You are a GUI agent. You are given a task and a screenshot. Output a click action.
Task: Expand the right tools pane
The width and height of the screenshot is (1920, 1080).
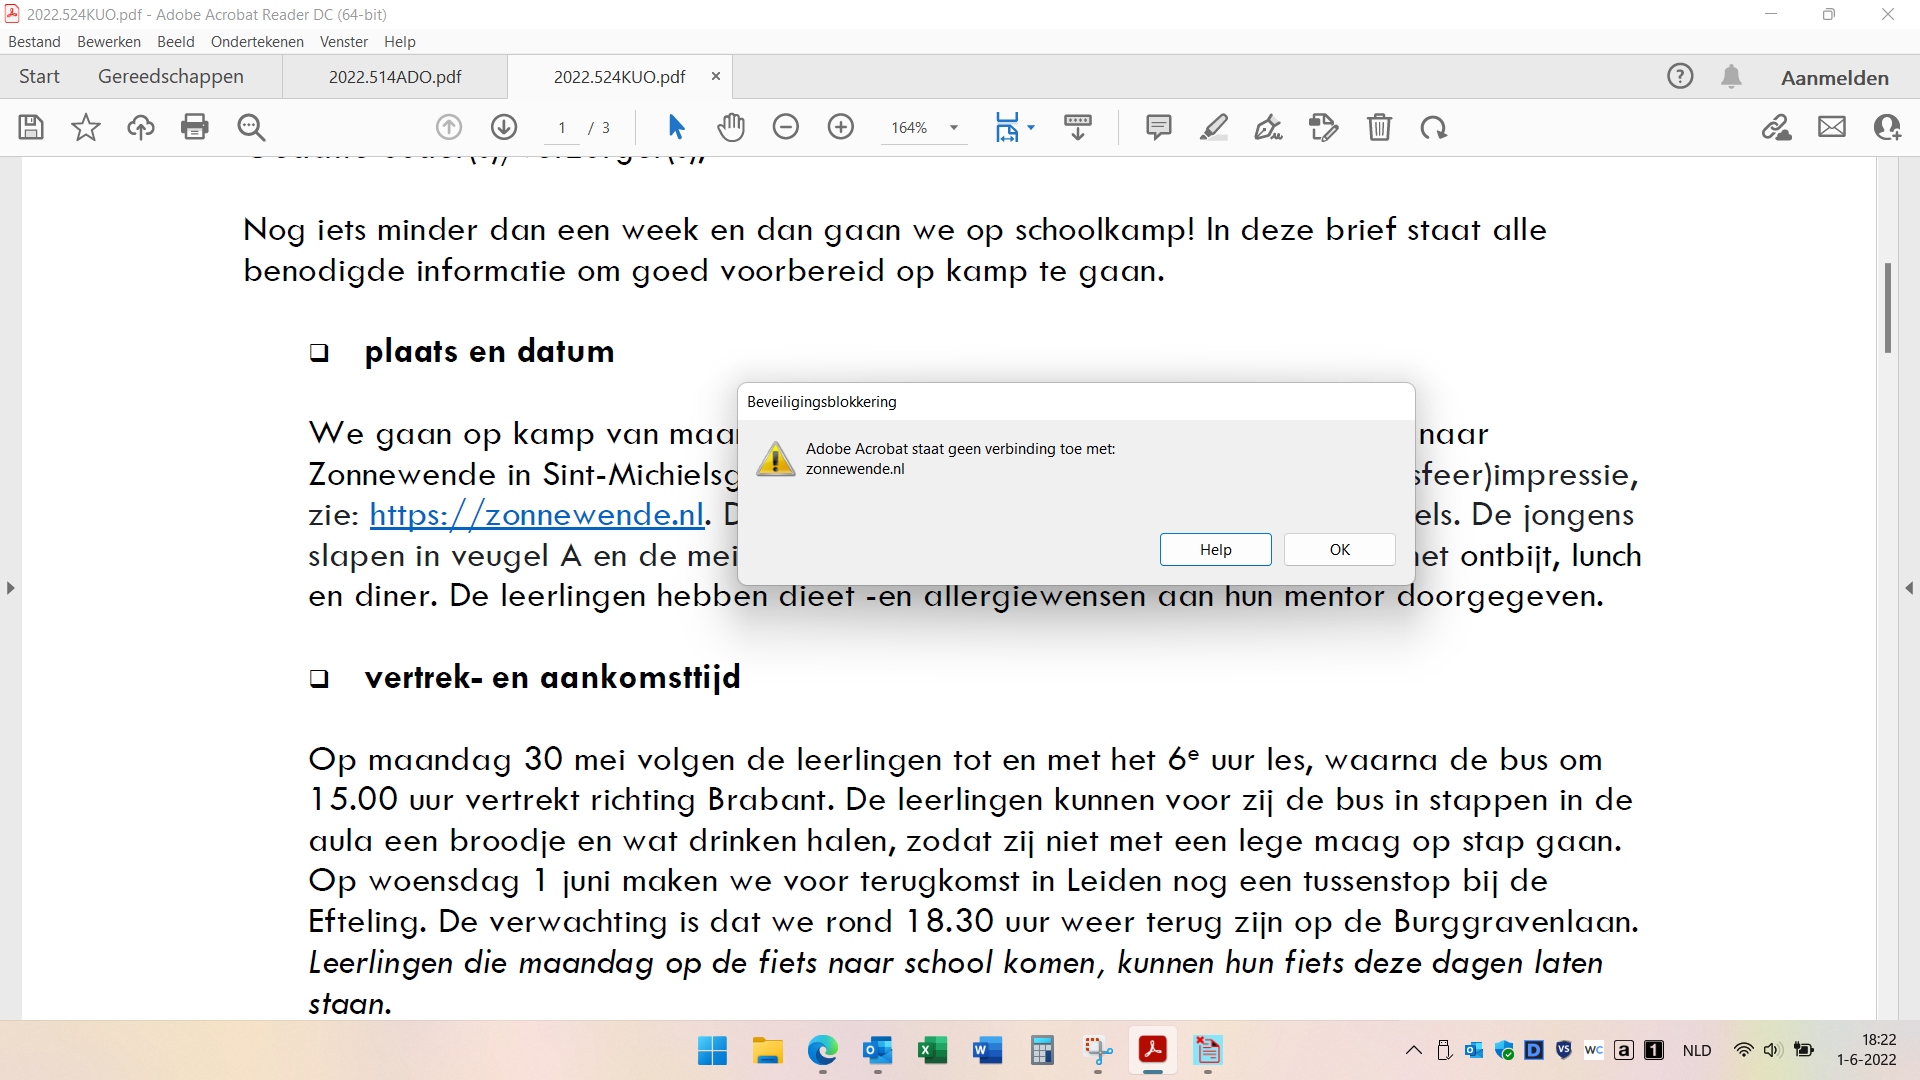pos(1909,588)
